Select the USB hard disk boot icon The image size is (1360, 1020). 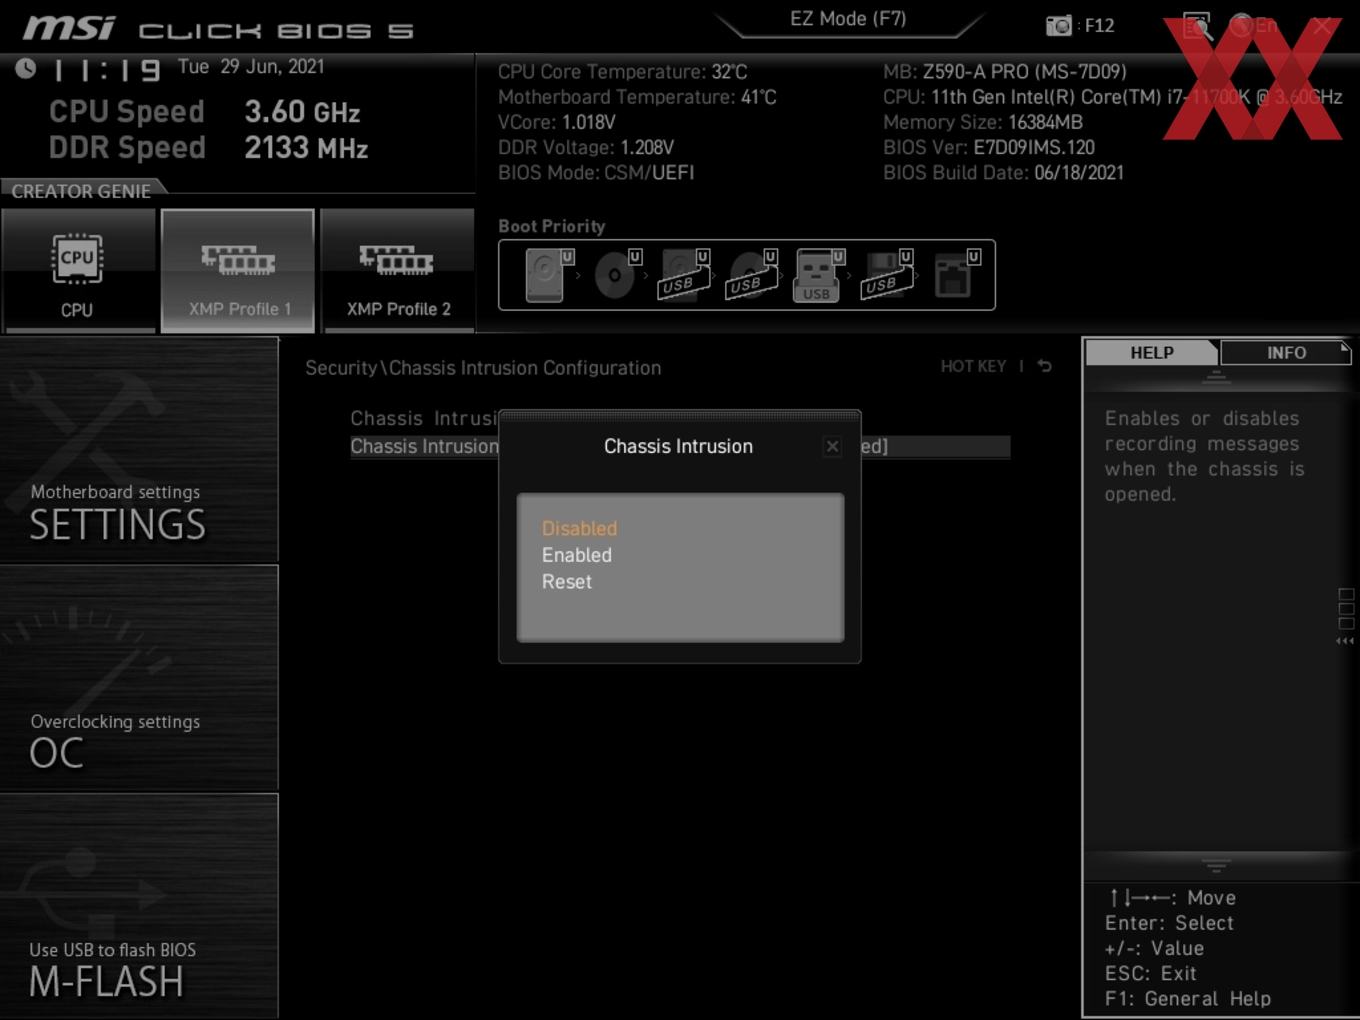(x=683, y=275)
